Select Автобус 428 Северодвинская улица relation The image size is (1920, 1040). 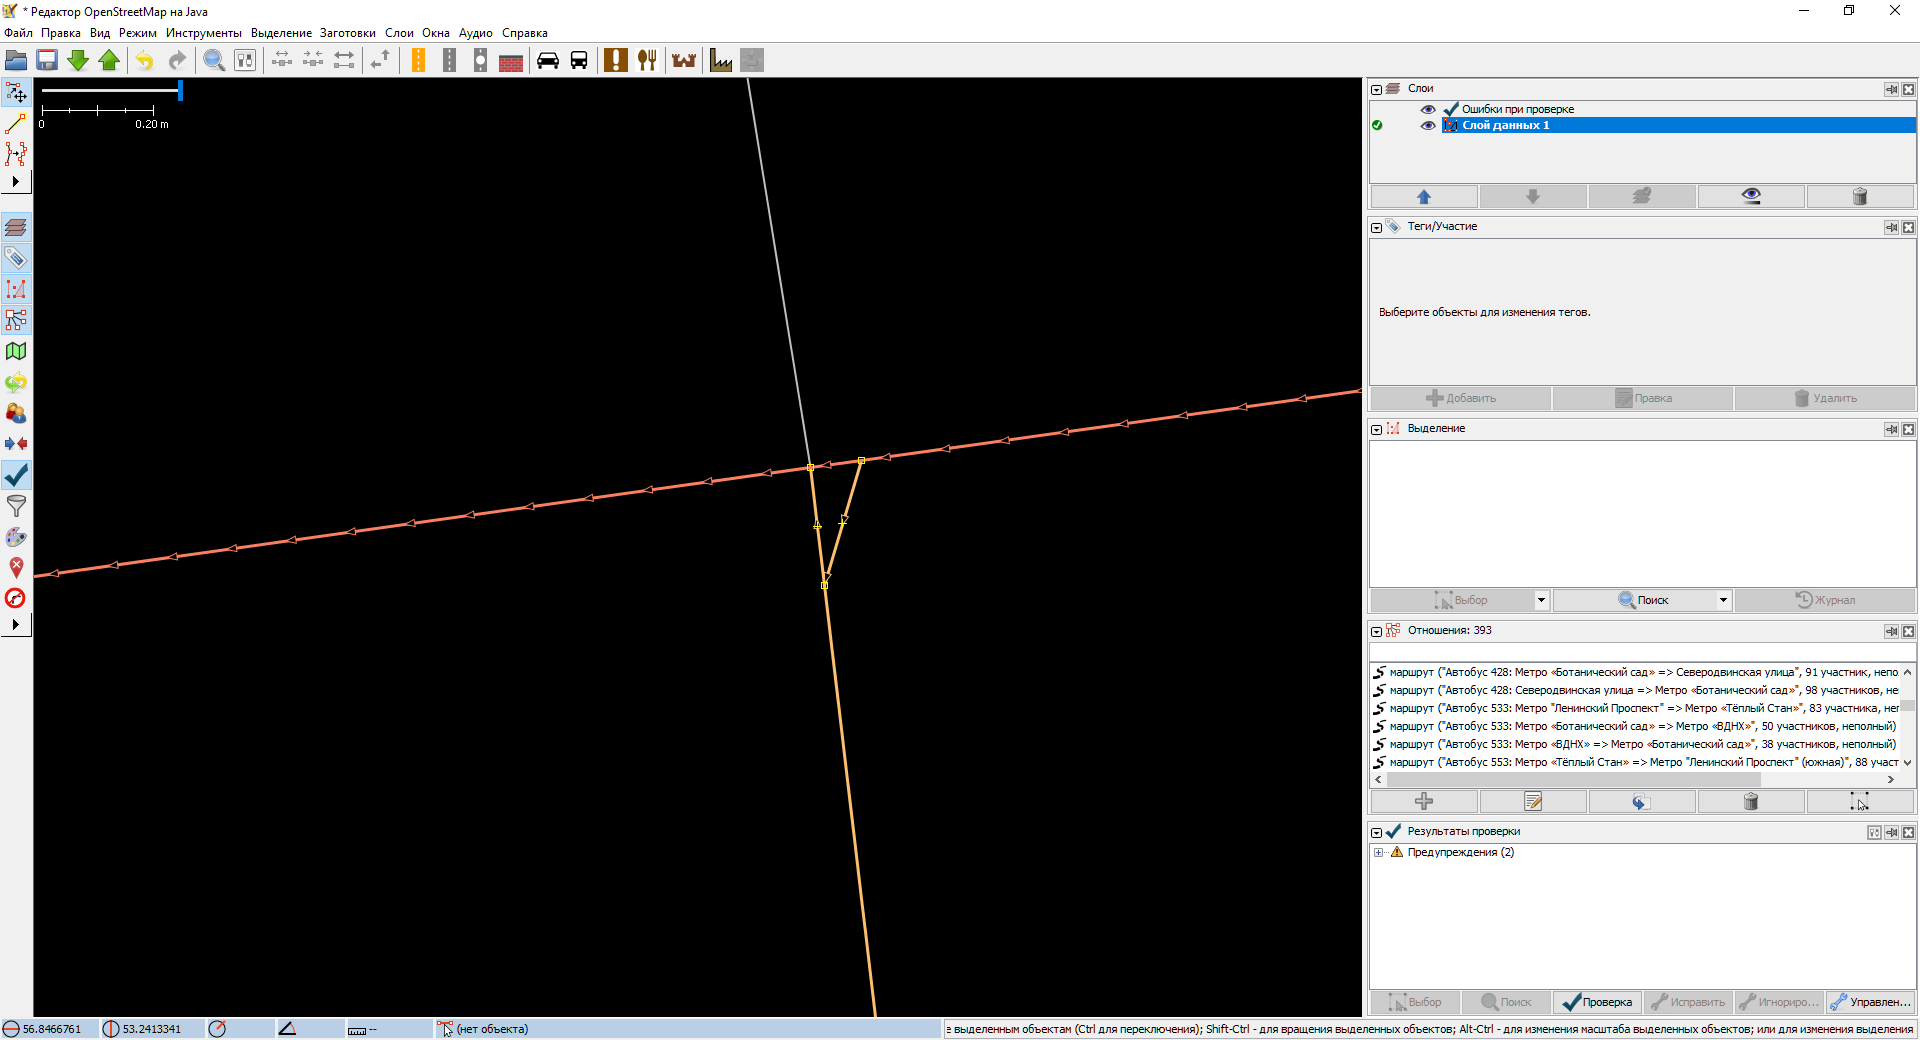coord(1635,690)
